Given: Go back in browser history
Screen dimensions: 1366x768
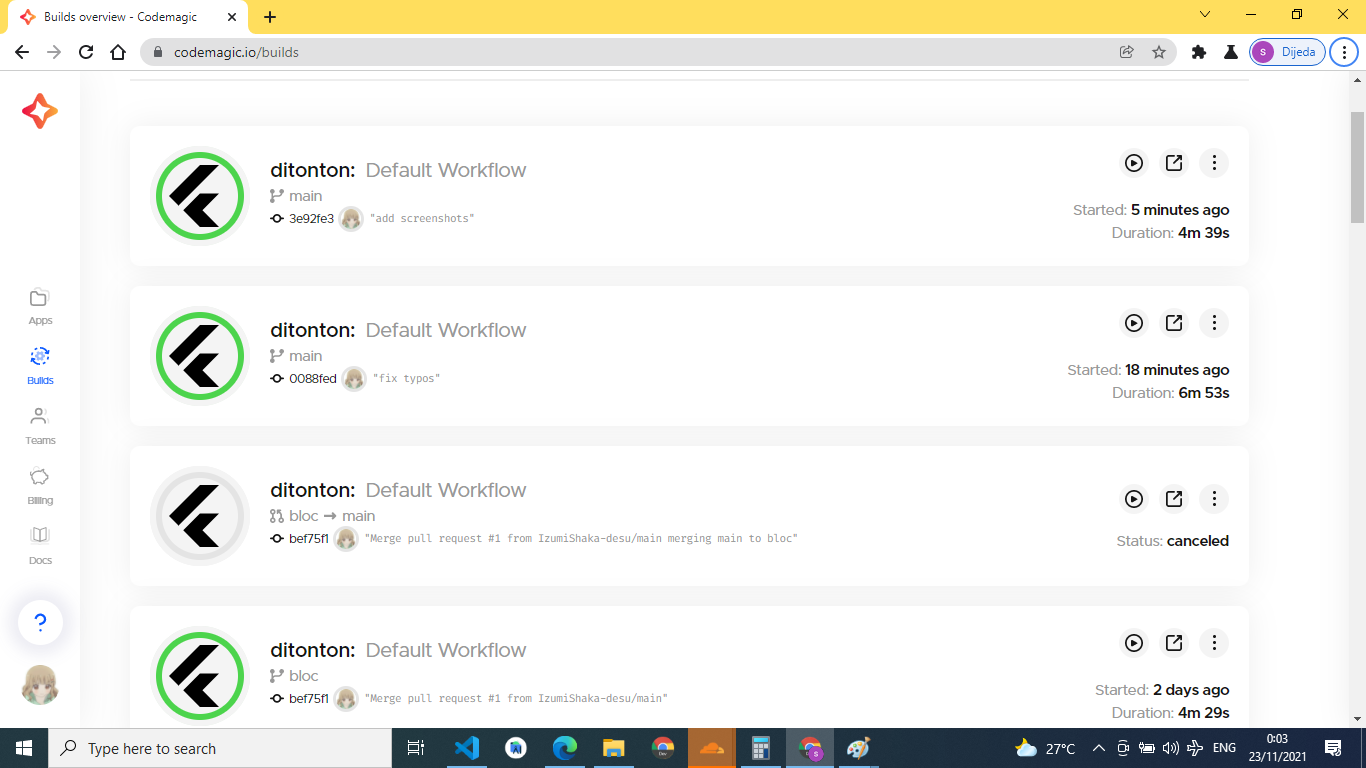Looking at the screenshot, I should pos(22,52).
